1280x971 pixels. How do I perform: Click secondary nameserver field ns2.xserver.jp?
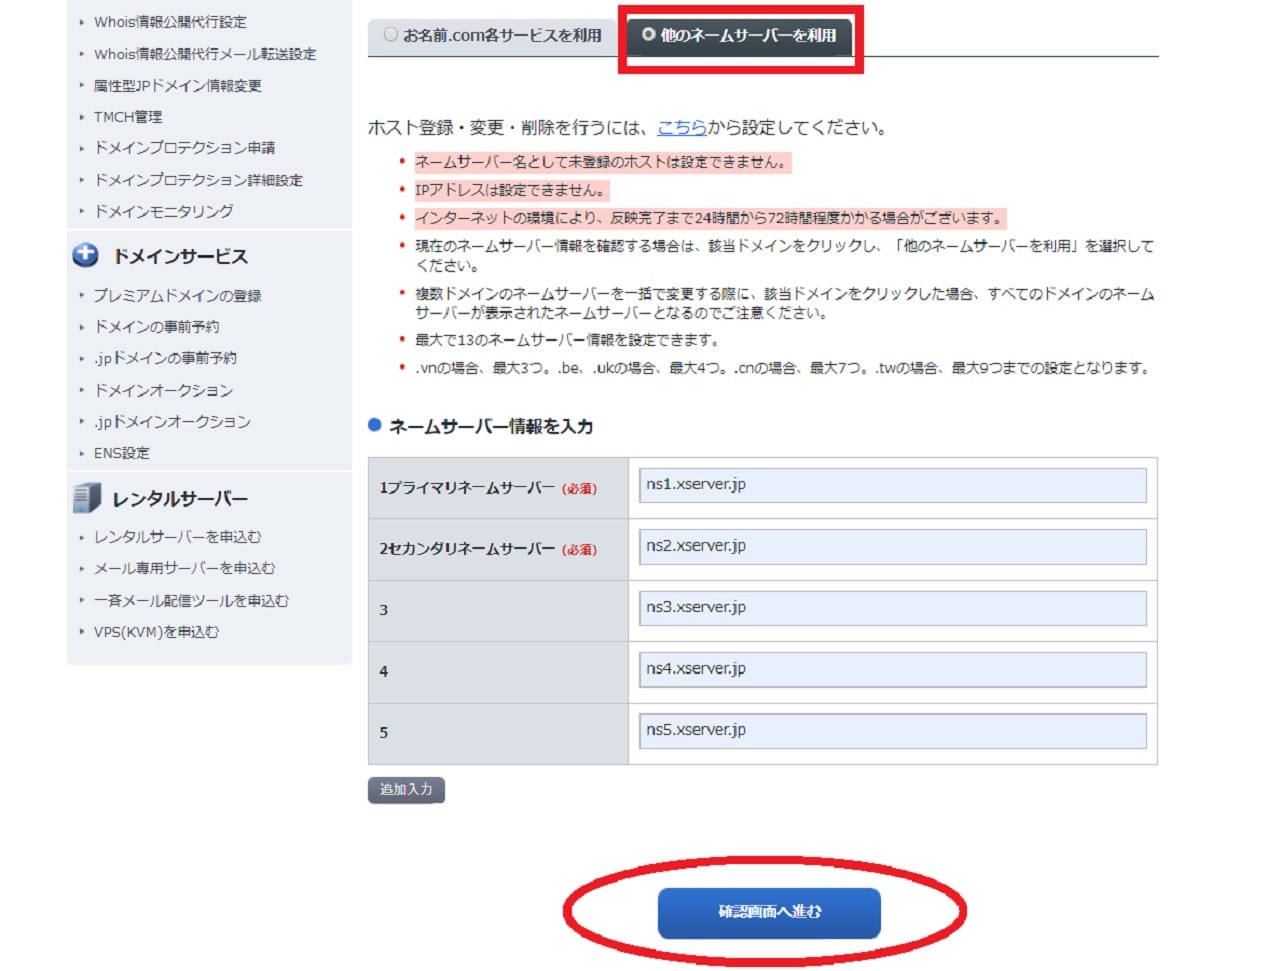point(892,547)
